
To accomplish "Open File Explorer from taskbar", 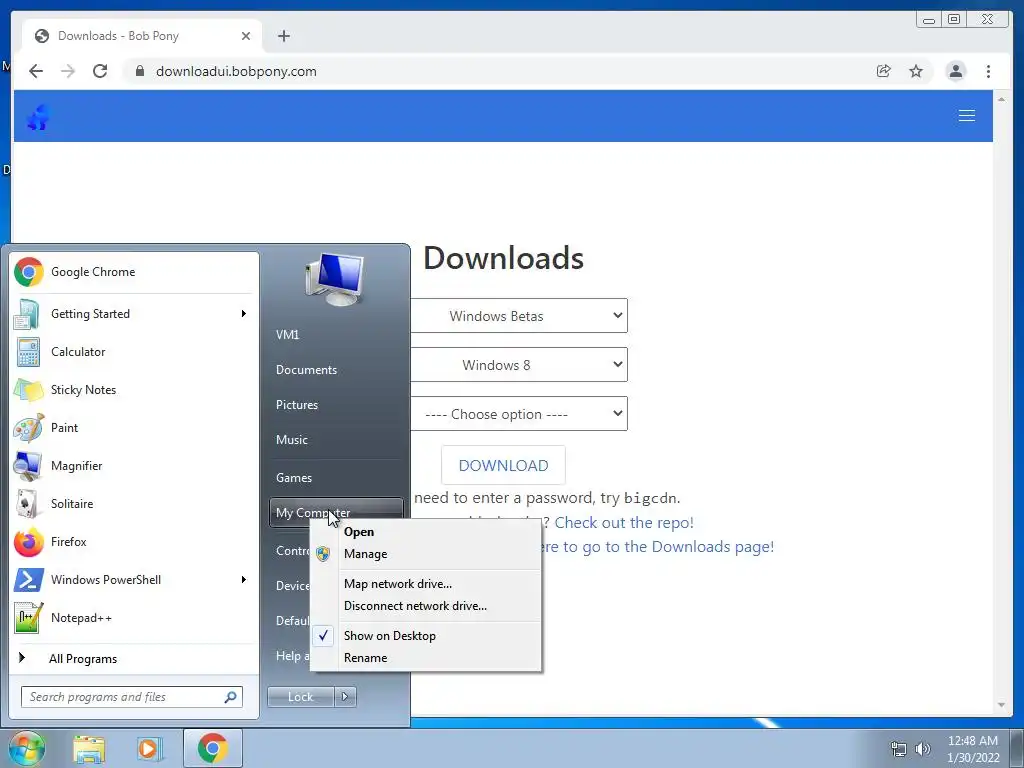I will [89, 748].
